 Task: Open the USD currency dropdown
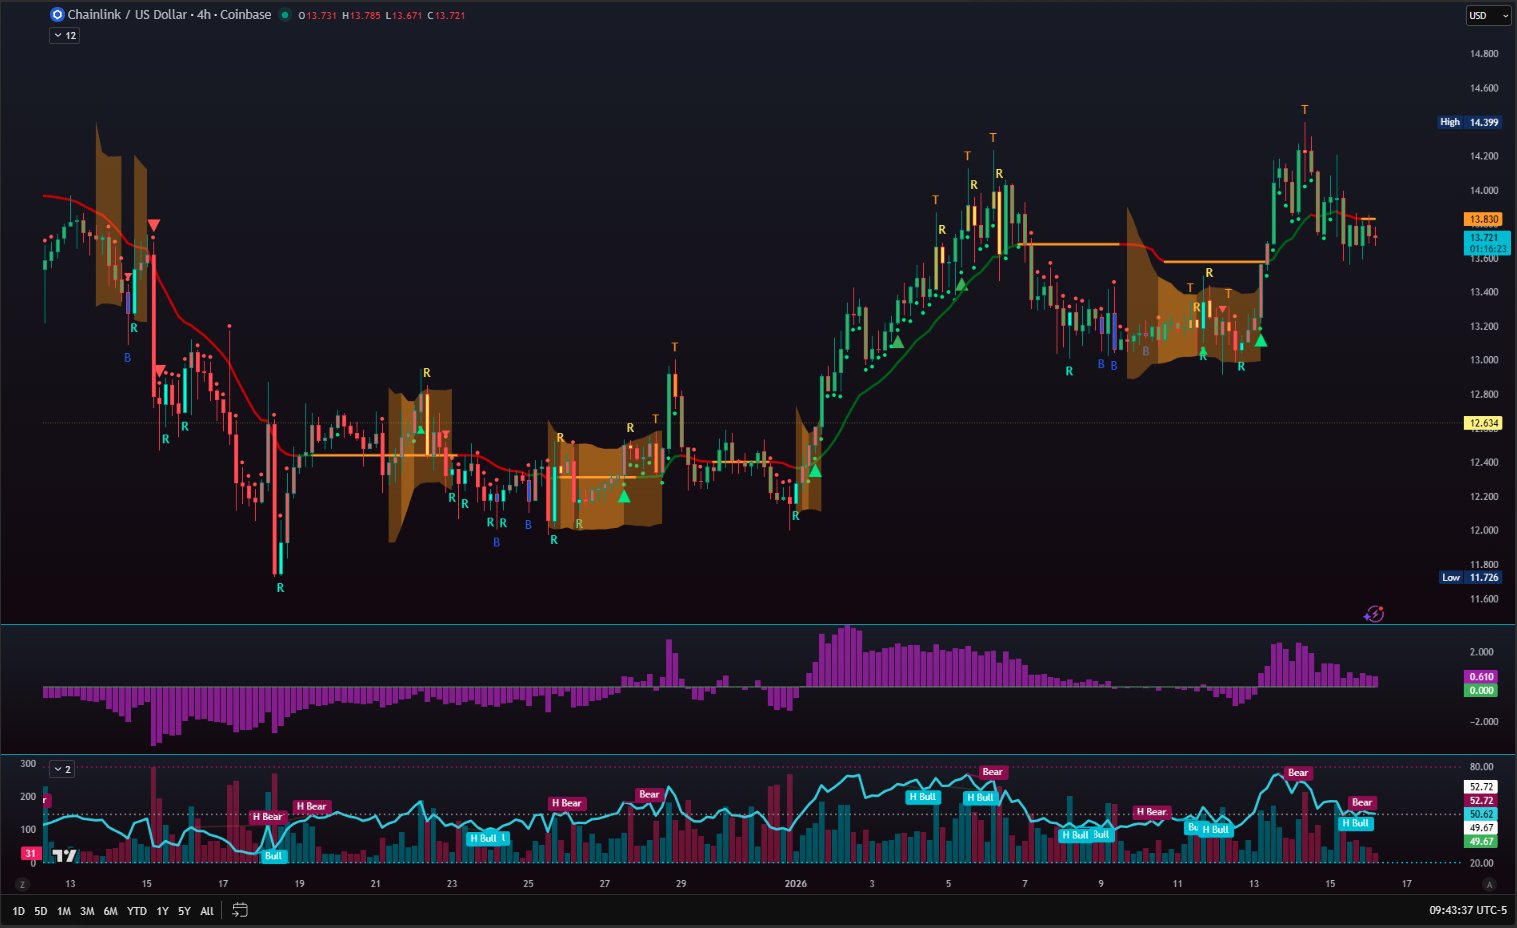(1489, 15)
